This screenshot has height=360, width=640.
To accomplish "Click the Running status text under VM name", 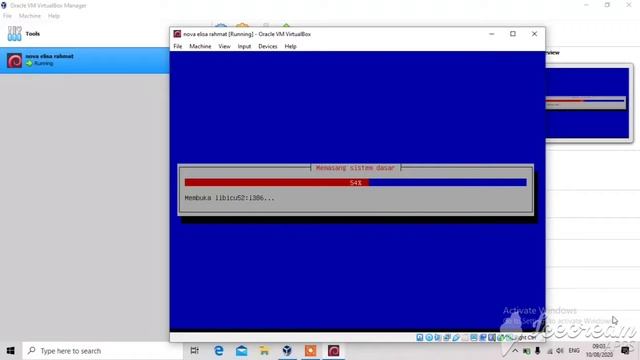I will [44, 64].
